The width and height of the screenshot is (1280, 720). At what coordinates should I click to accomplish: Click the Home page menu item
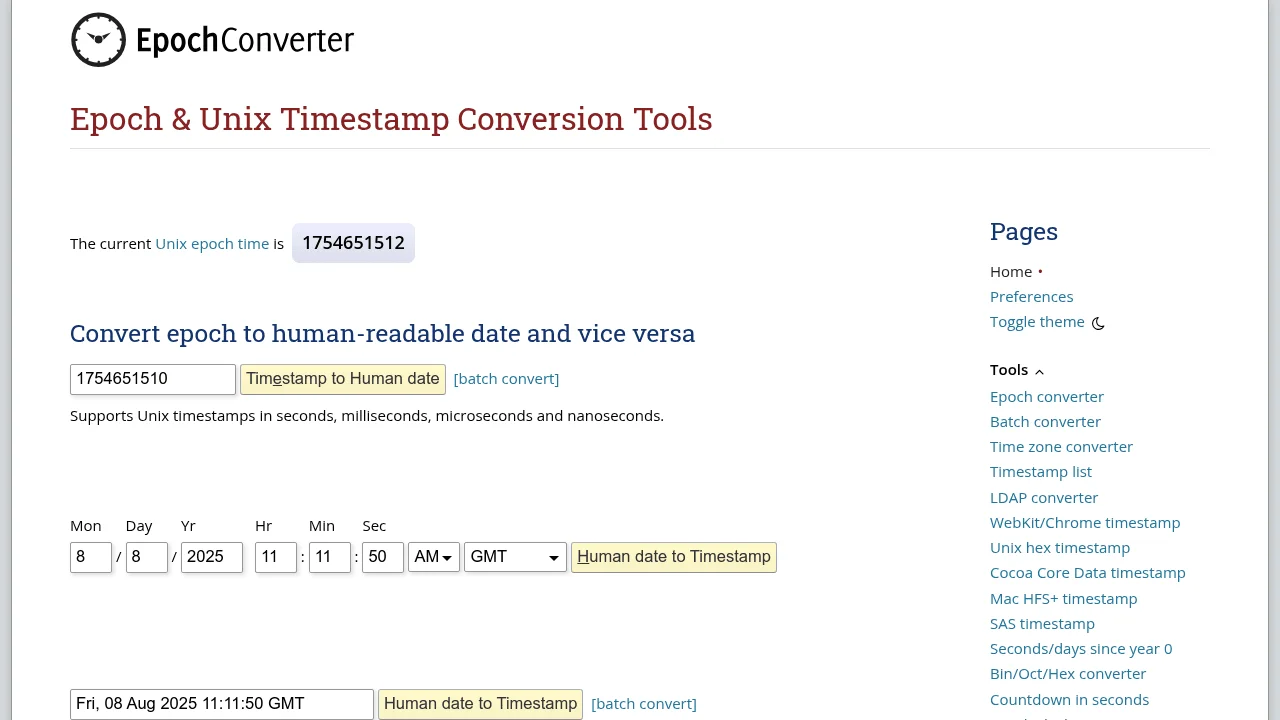(1011, 272)
